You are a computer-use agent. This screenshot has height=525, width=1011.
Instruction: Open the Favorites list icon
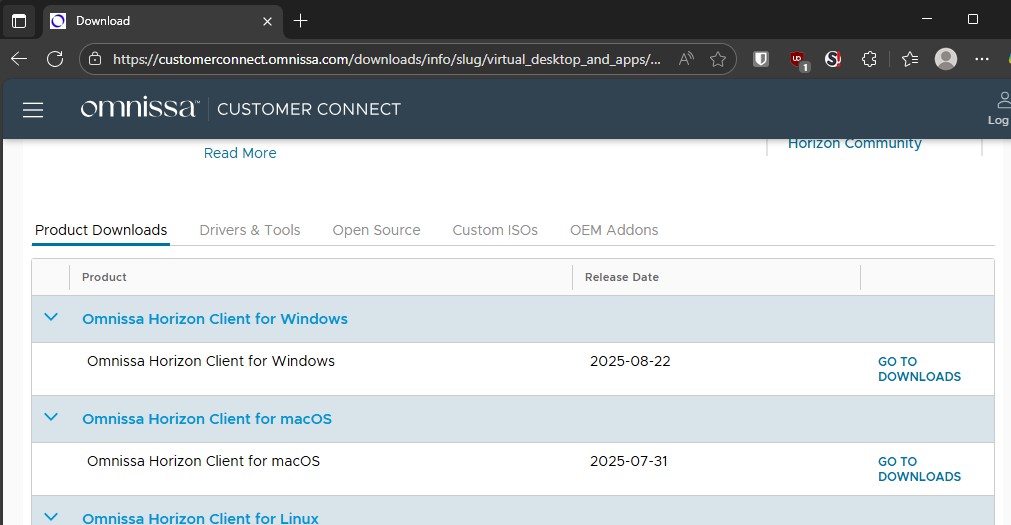[x=909, y=59]
